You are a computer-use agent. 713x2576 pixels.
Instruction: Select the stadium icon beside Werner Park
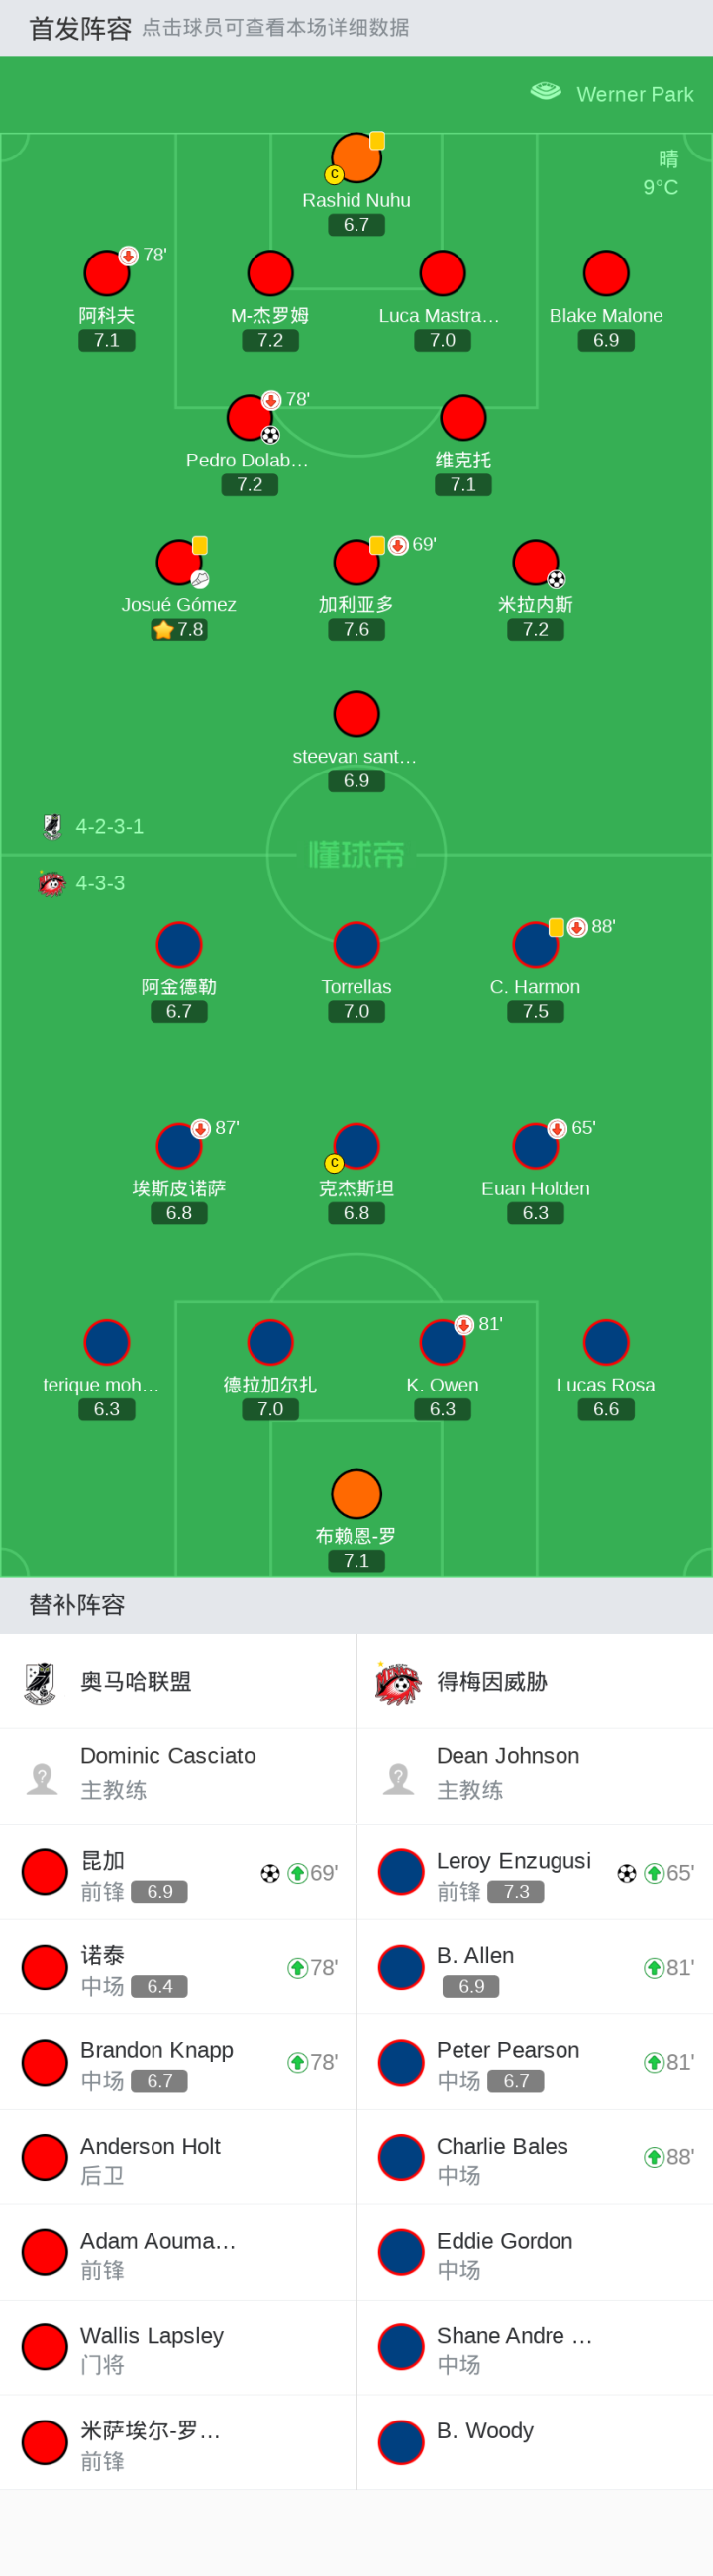coord(545,92)
